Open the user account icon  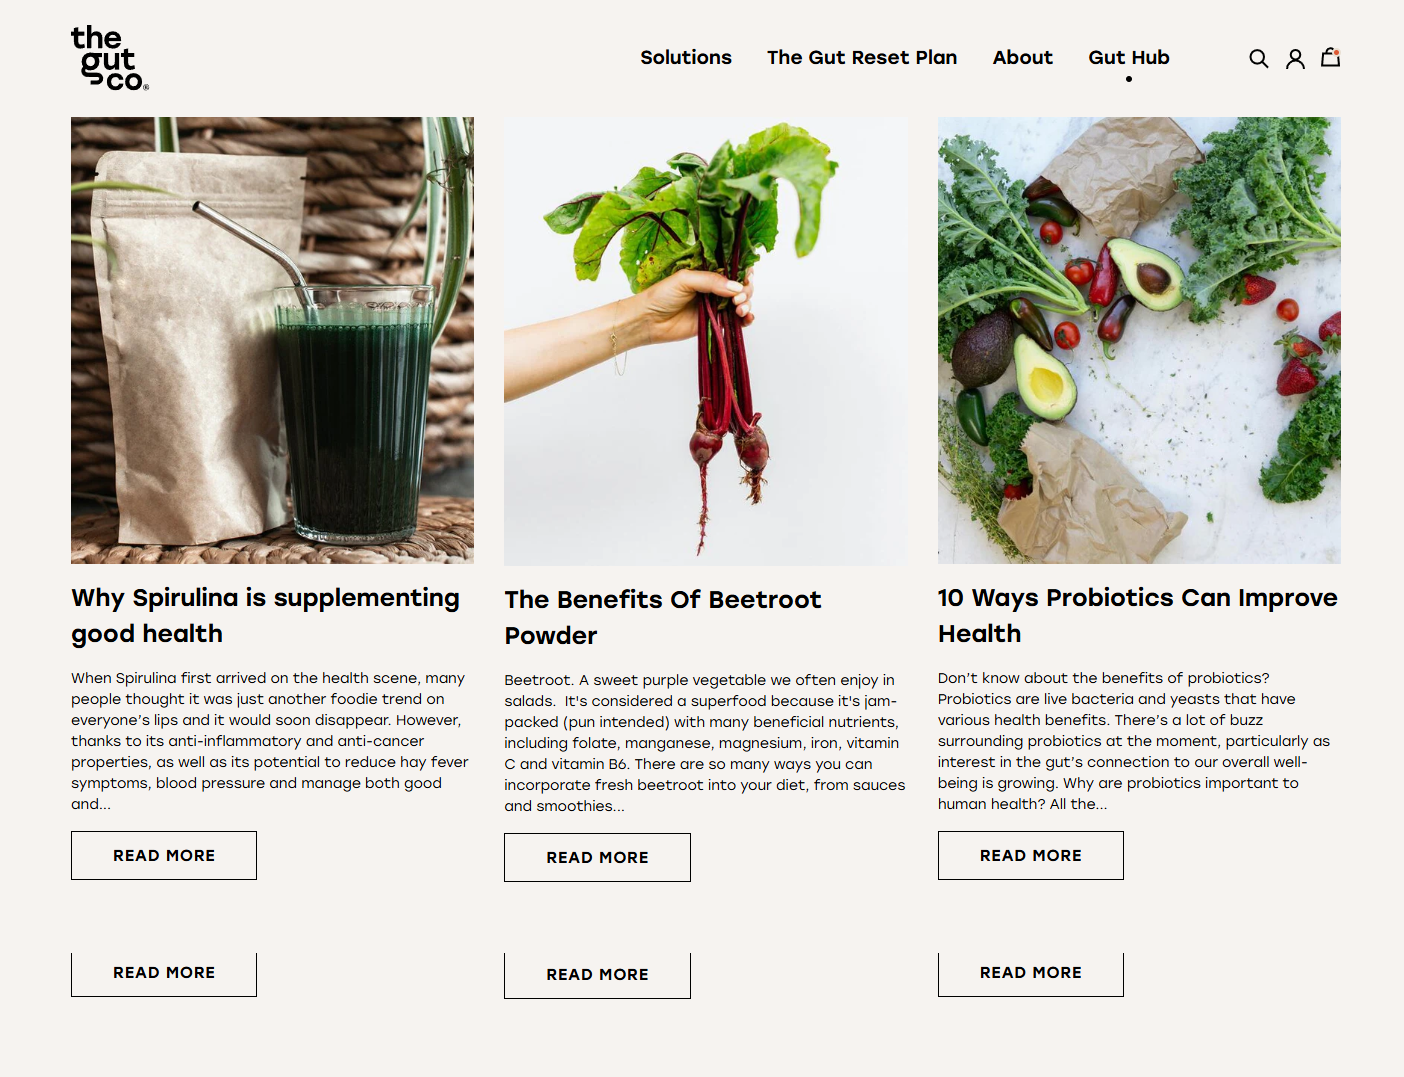1295,59
